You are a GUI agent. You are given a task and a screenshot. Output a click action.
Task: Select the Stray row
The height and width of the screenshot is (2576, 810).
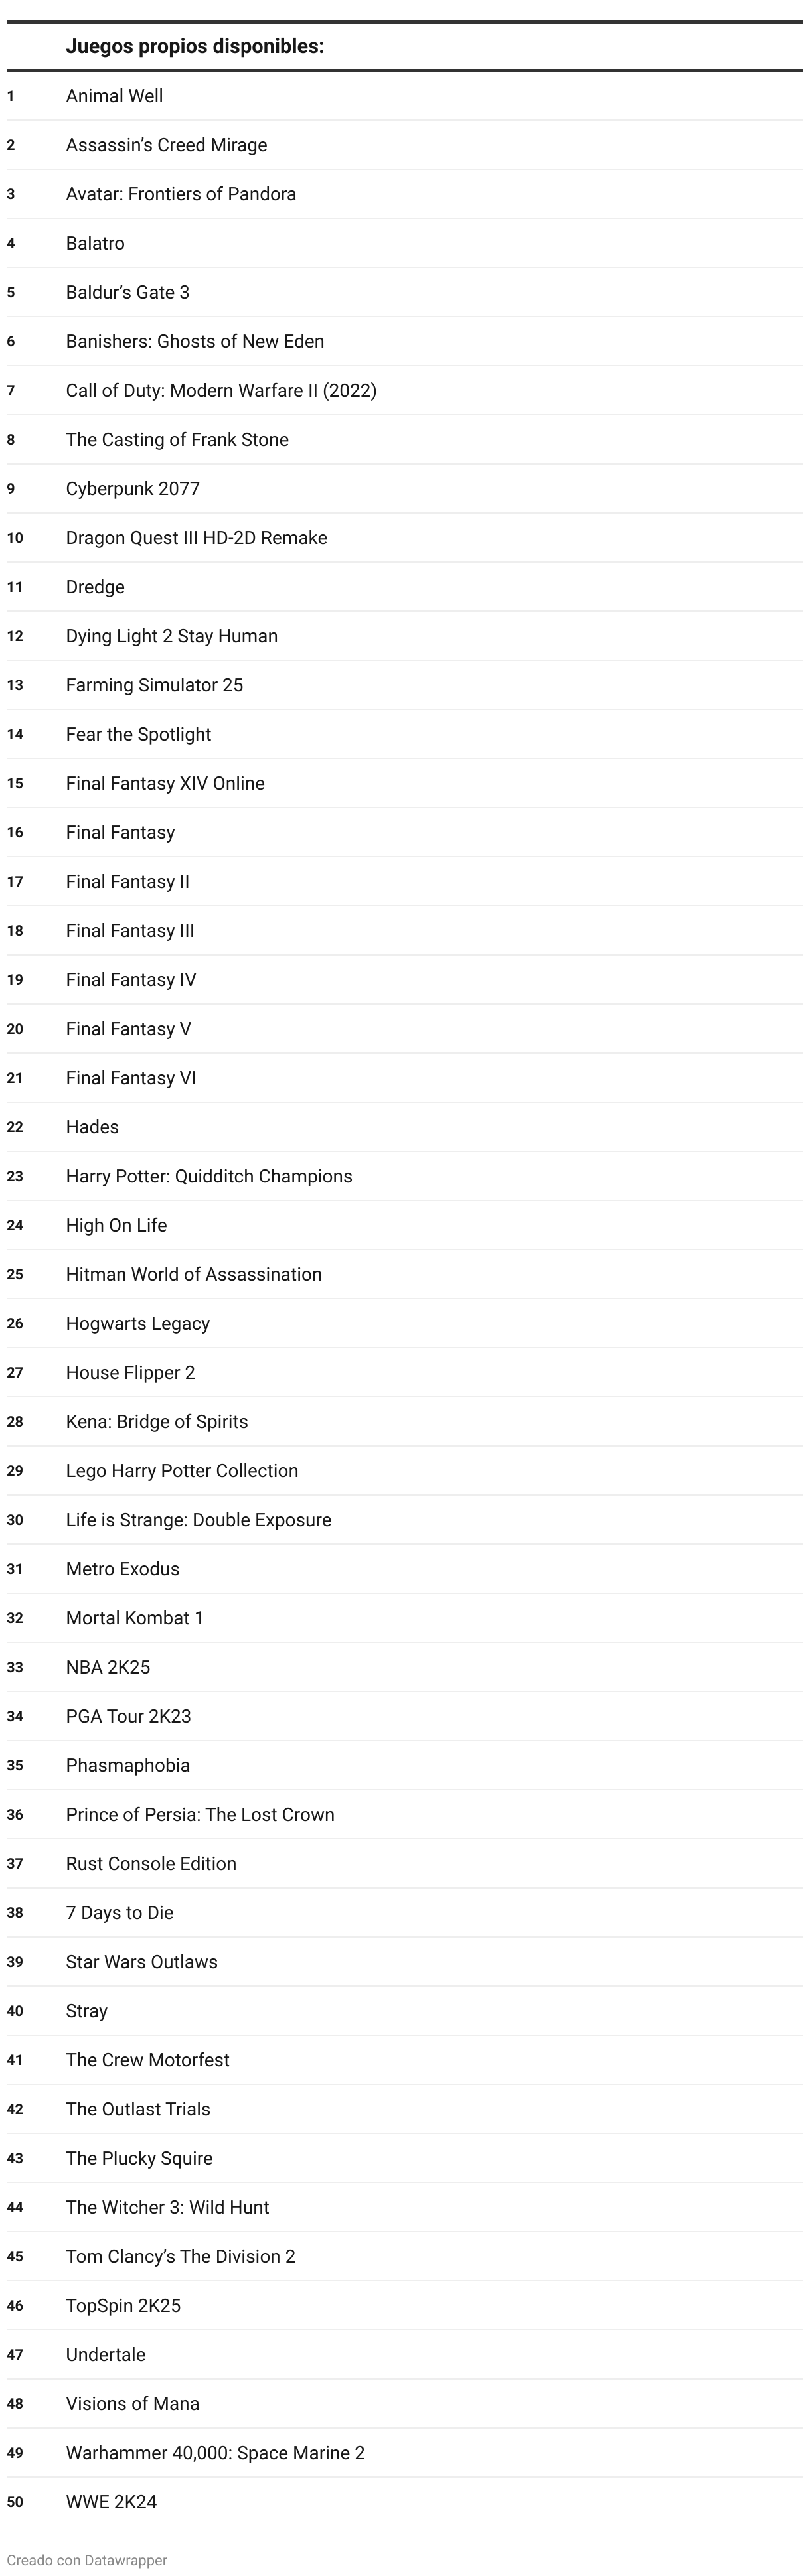click(405, 2010)
